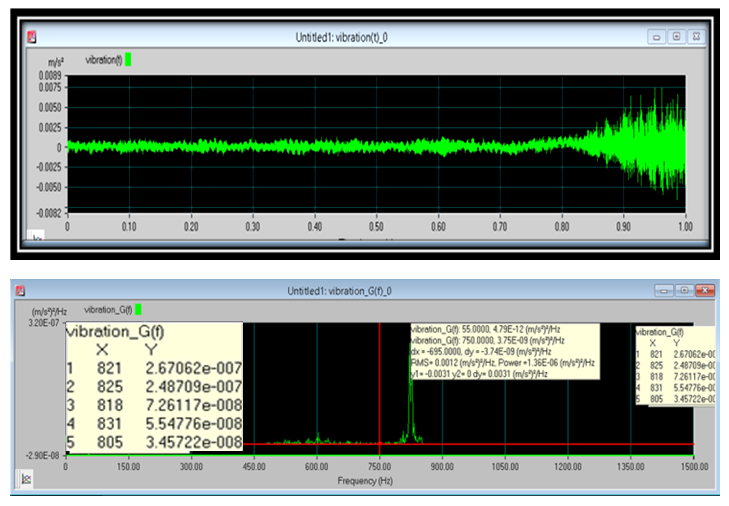Click the green swatch beside vibration(t) legend
Screen dimensions: 729x506
tap(128, 60)
